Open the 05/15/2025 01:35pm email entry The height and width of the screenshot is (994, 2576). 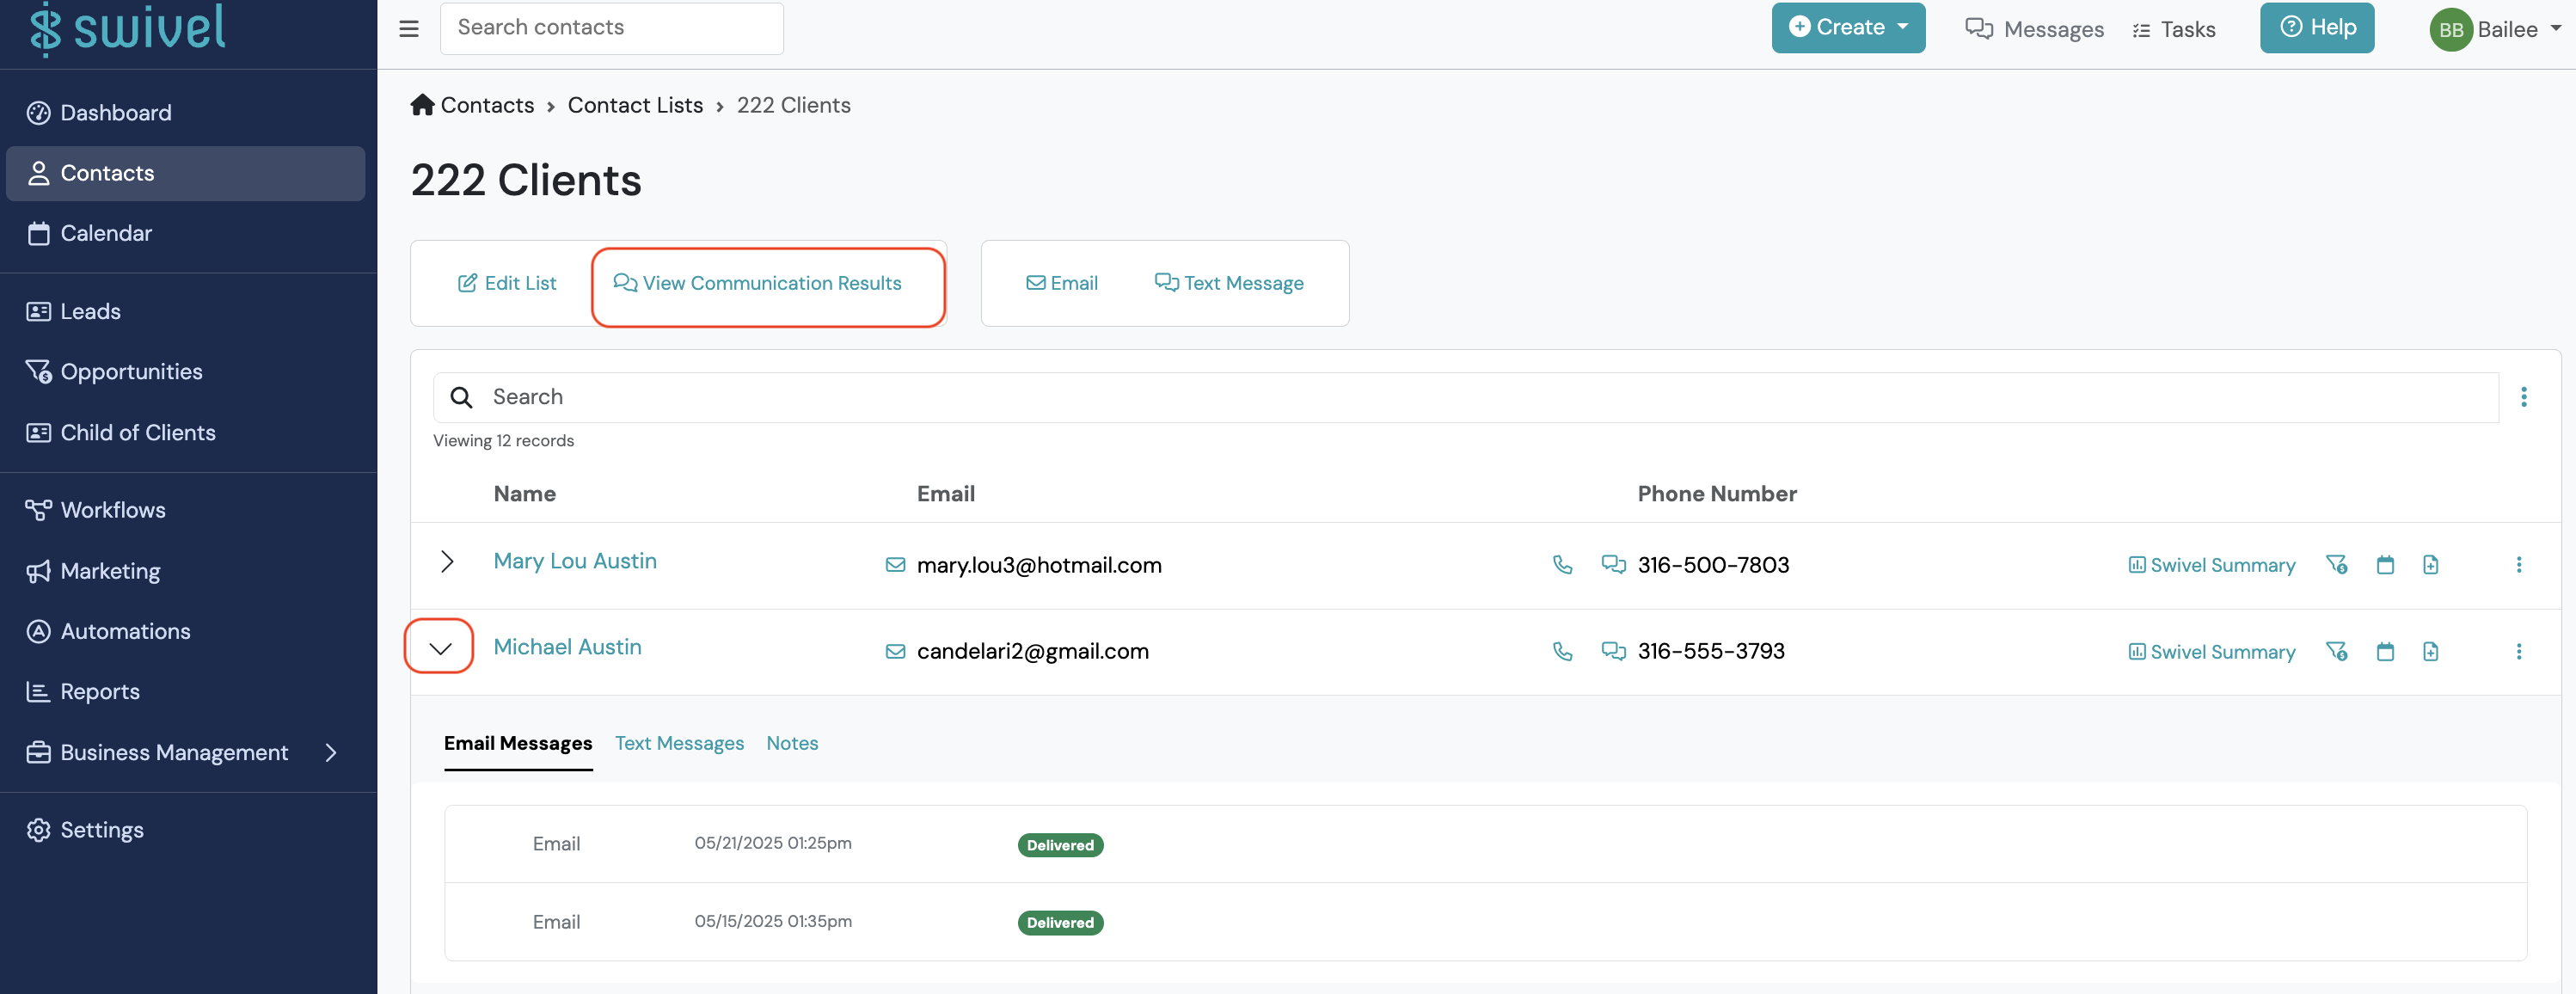pyautogui.click(x=1485, y=922)
